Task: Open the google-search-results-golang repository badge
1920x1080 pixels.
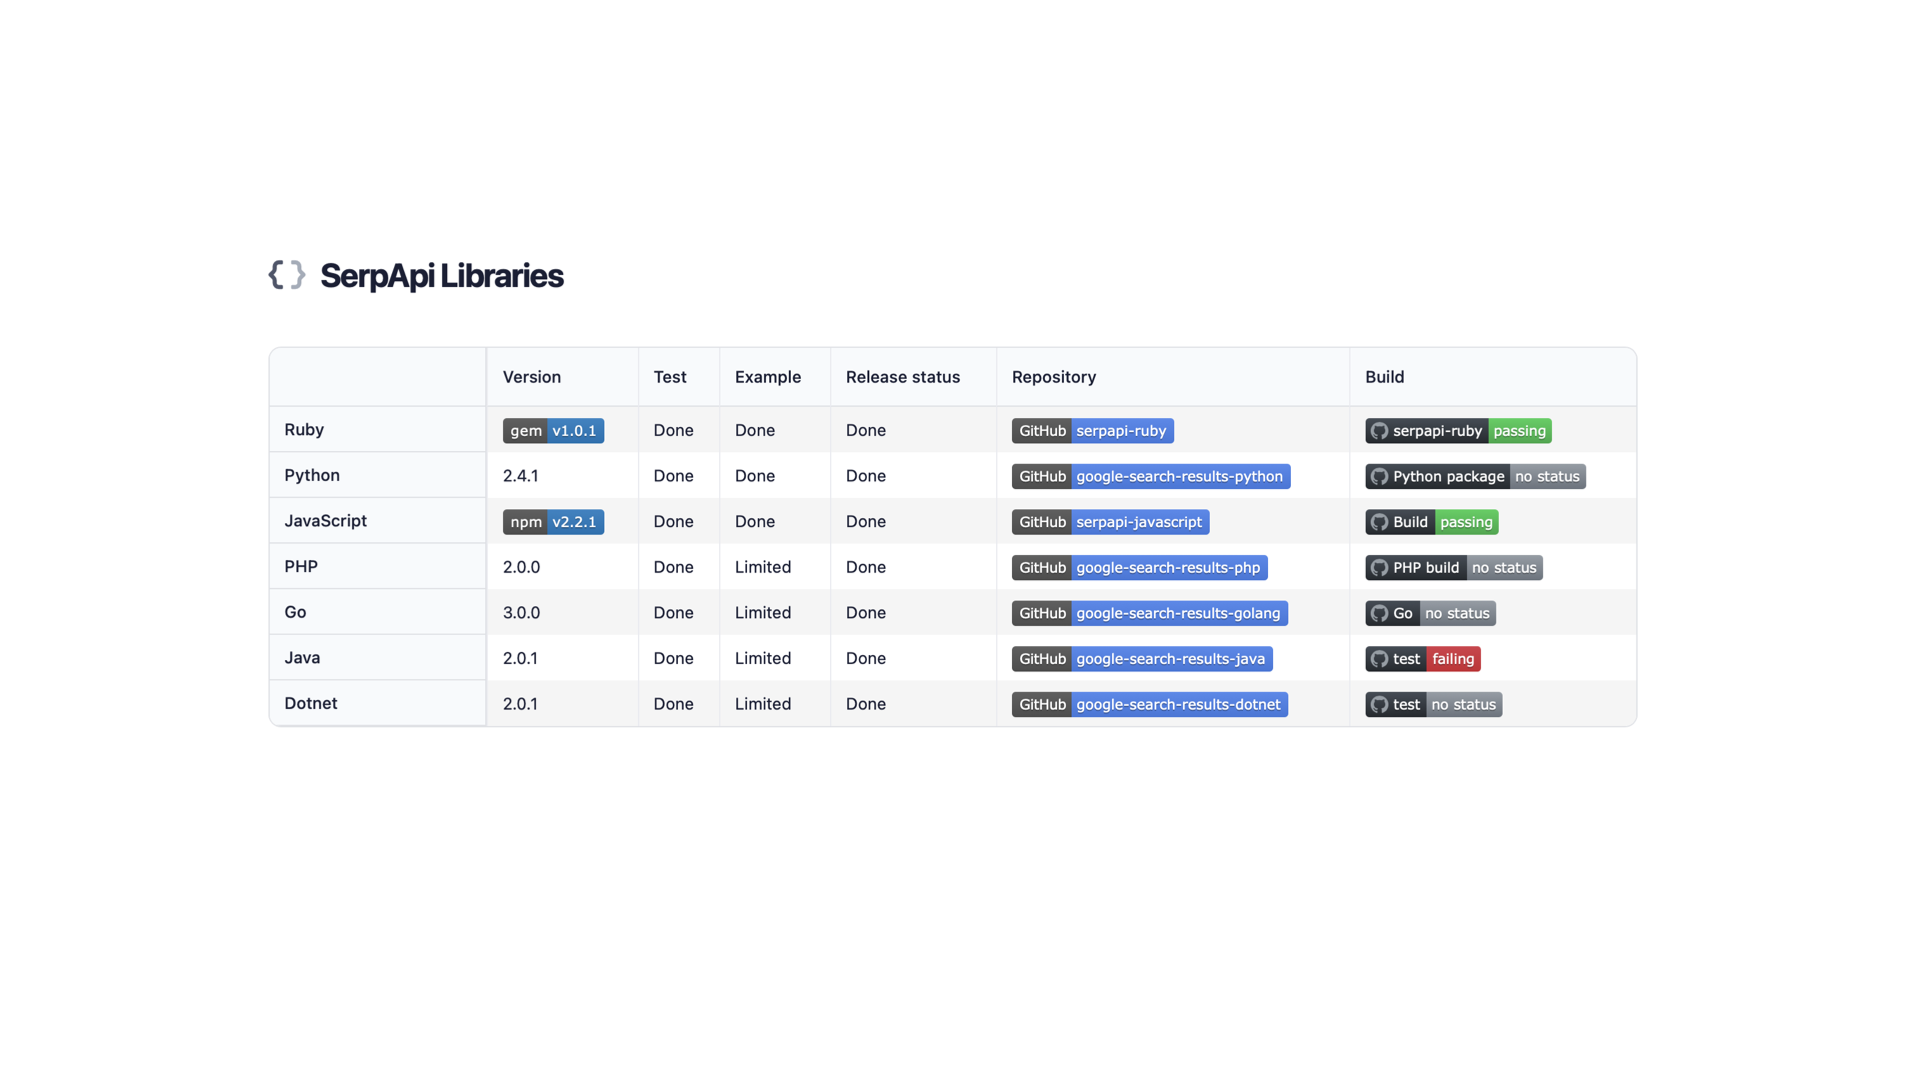Action: 1148,613
